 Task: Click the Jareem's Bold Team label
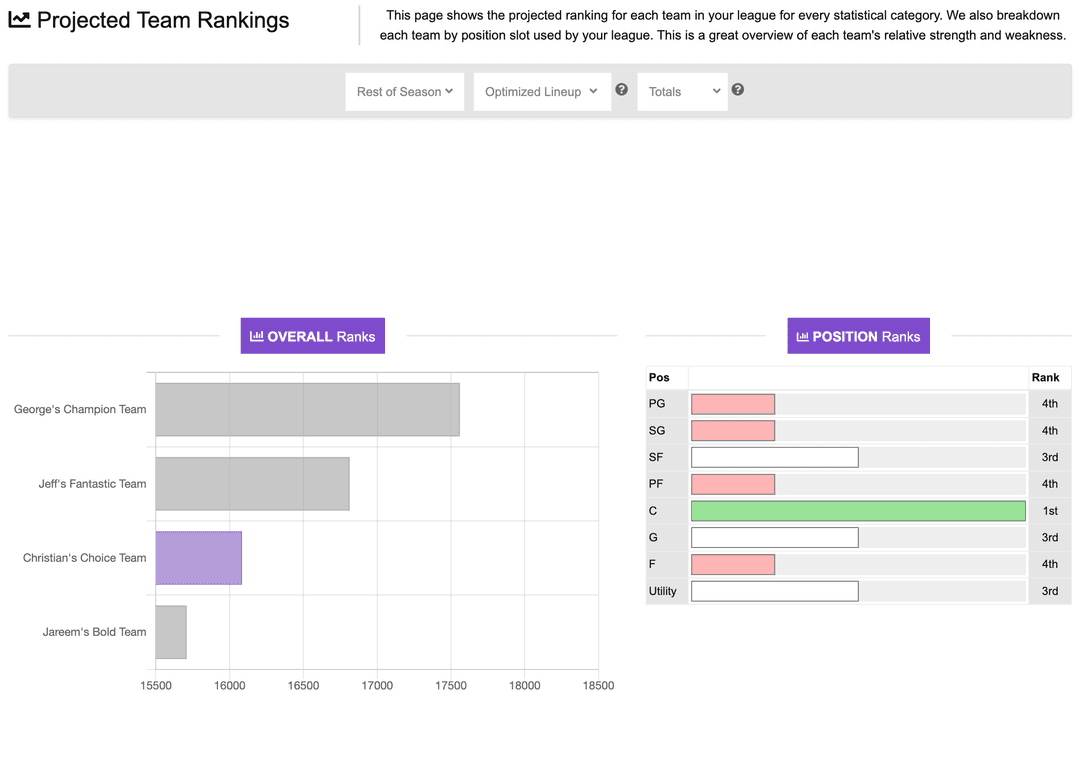[94, 632]
